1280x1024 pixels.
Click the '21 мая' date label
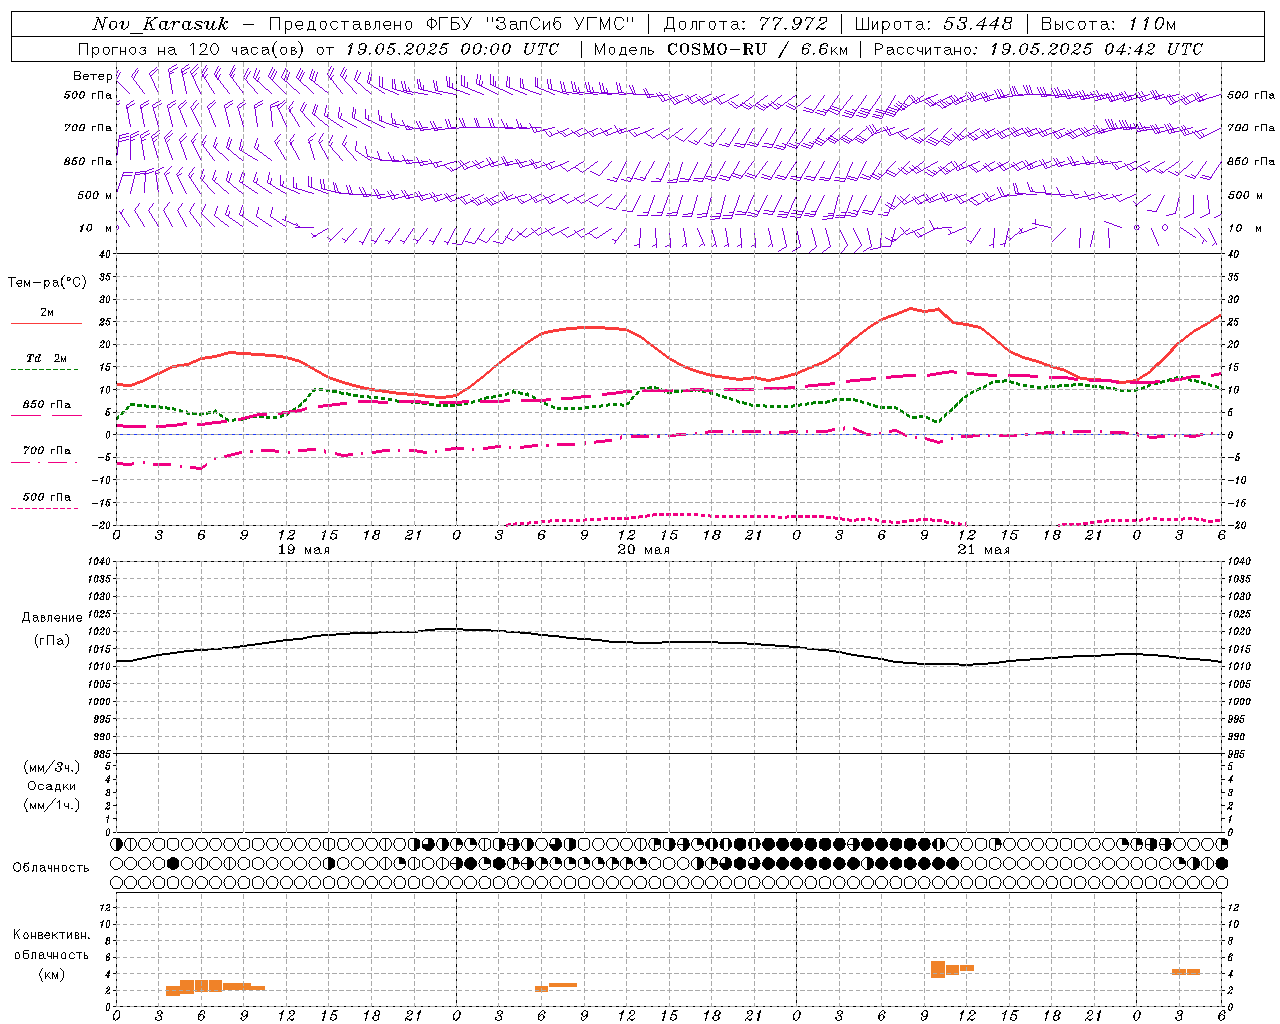pyautogui.click(x=983, y=550)
